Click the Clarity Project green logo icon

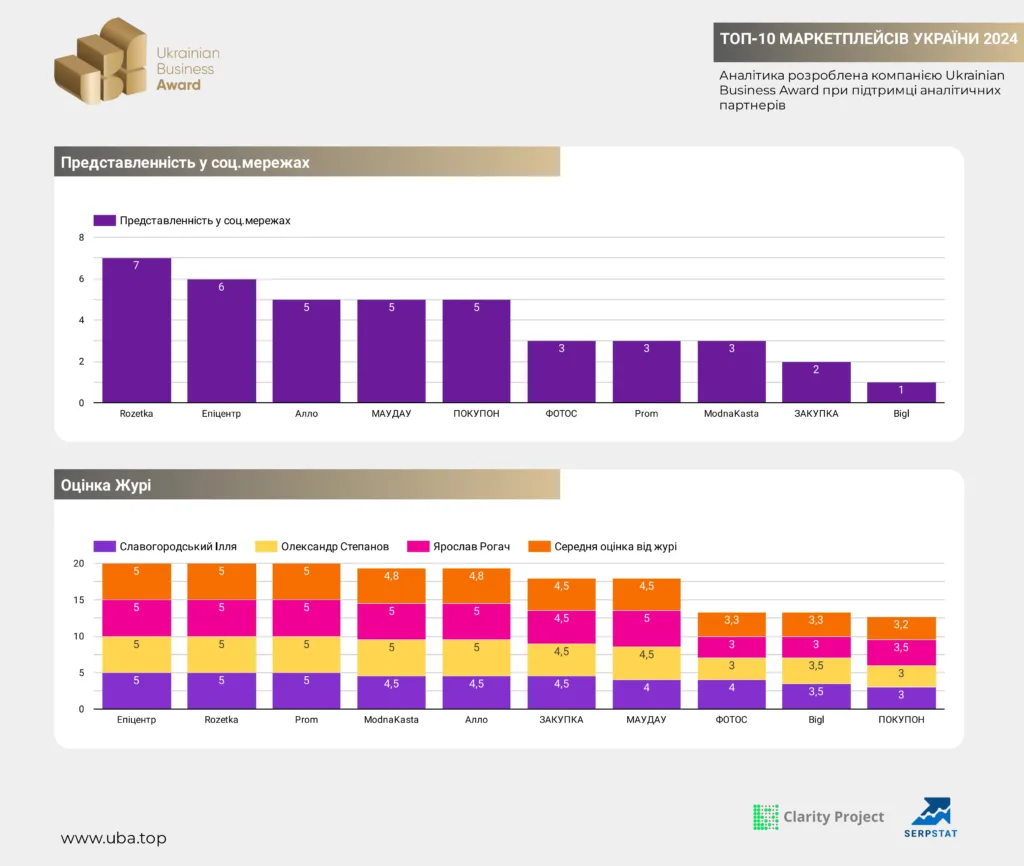[x=765, y=817]
